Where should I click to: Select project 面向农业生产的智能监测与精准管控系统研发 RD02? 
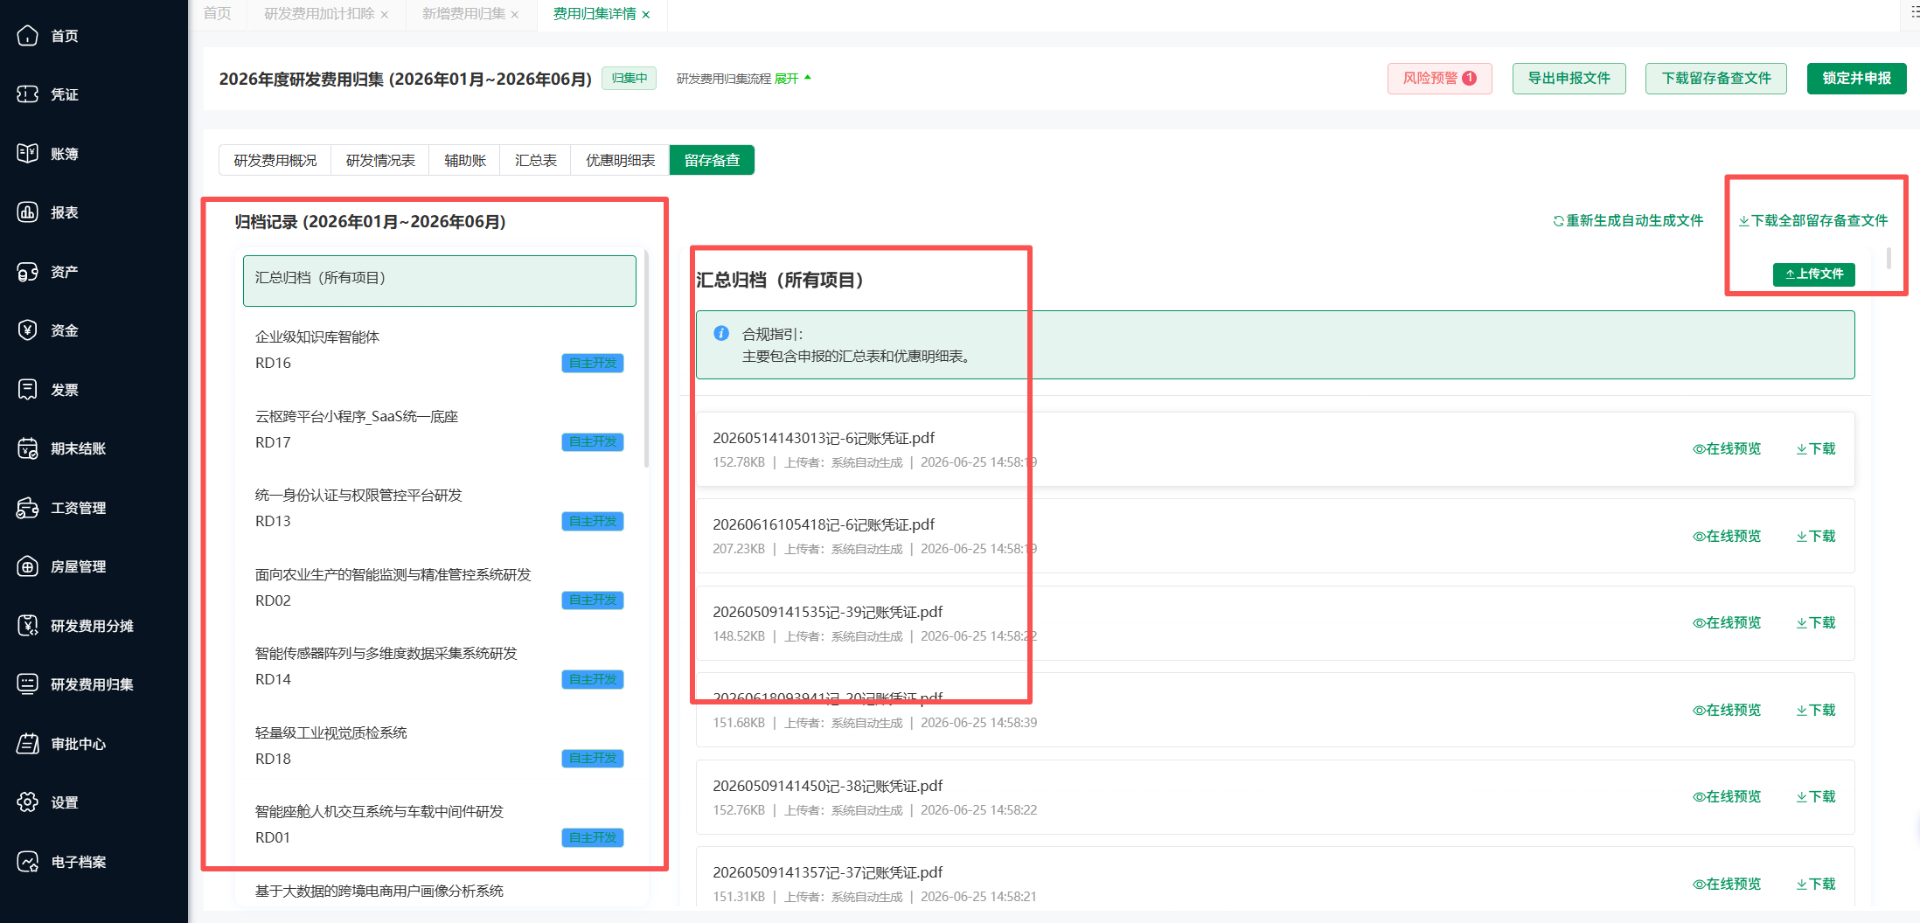(x=439, y=587)
